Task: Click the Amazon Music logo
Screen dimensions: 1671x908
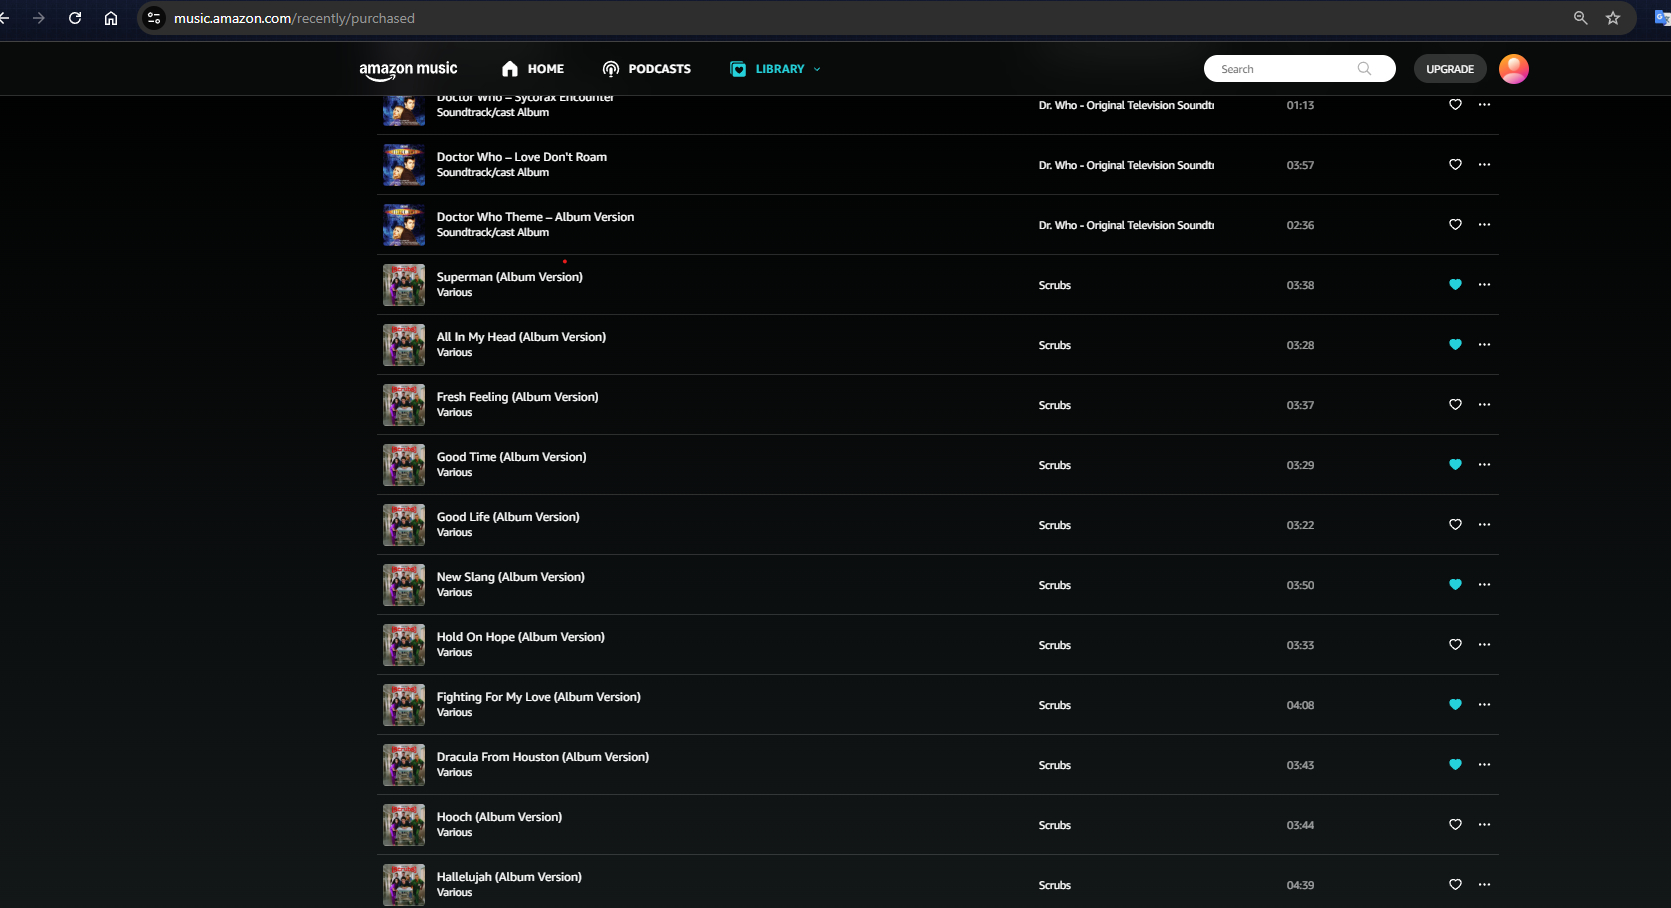Action: (x=408, y=69)
